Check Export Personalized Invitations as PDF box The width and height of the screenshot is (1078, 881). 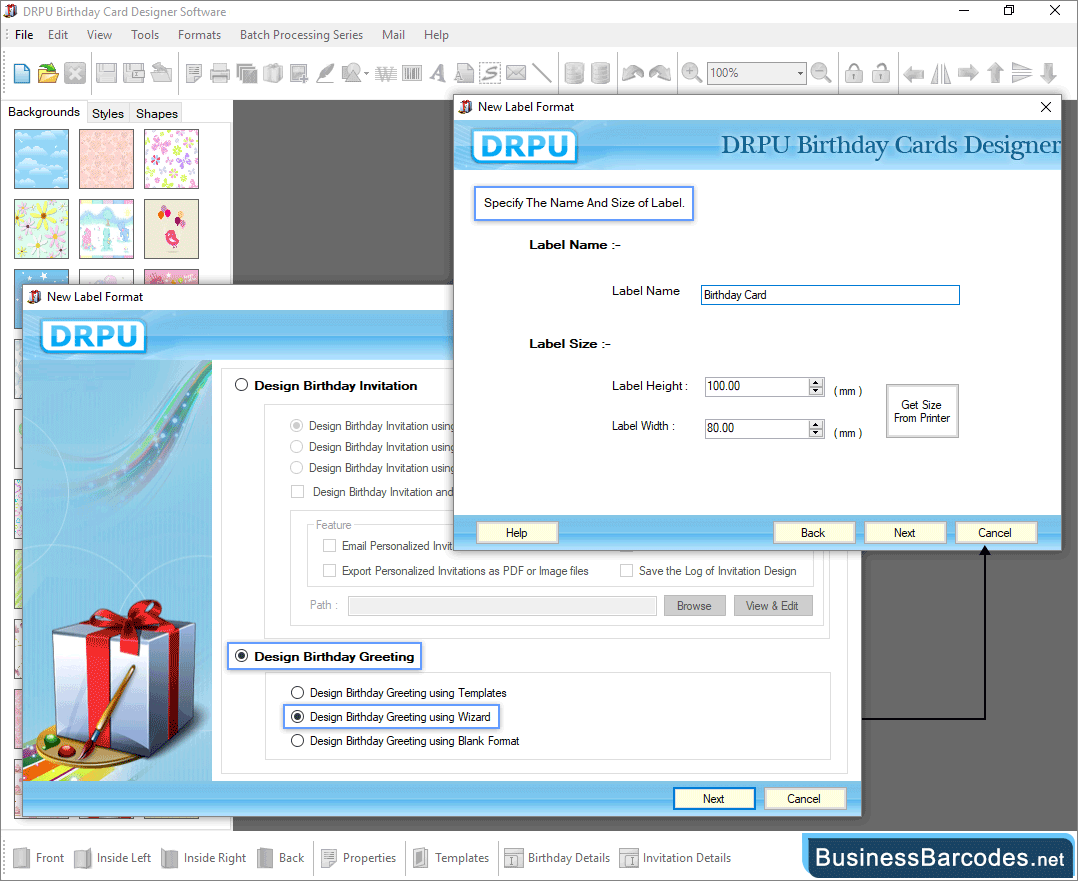tap(329, 571)
